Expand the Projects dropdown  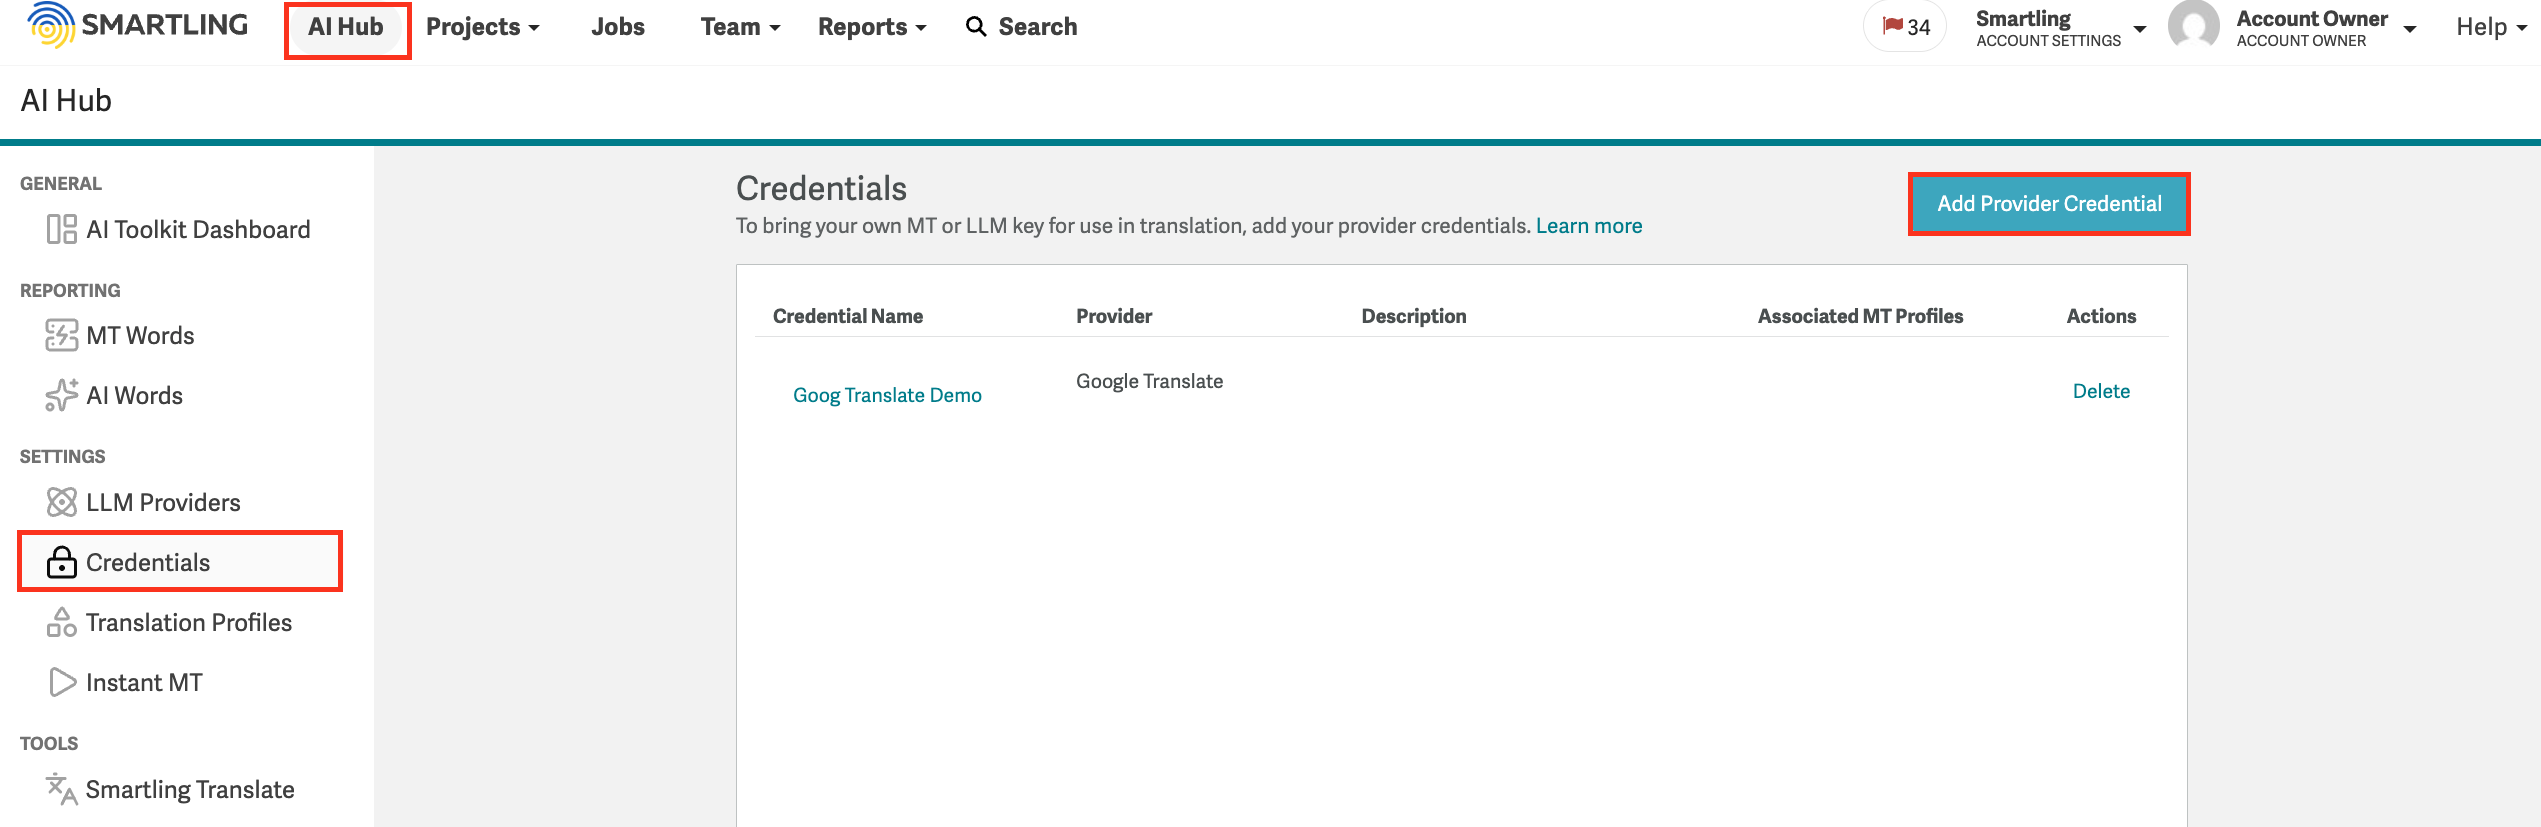coord(482,27)
